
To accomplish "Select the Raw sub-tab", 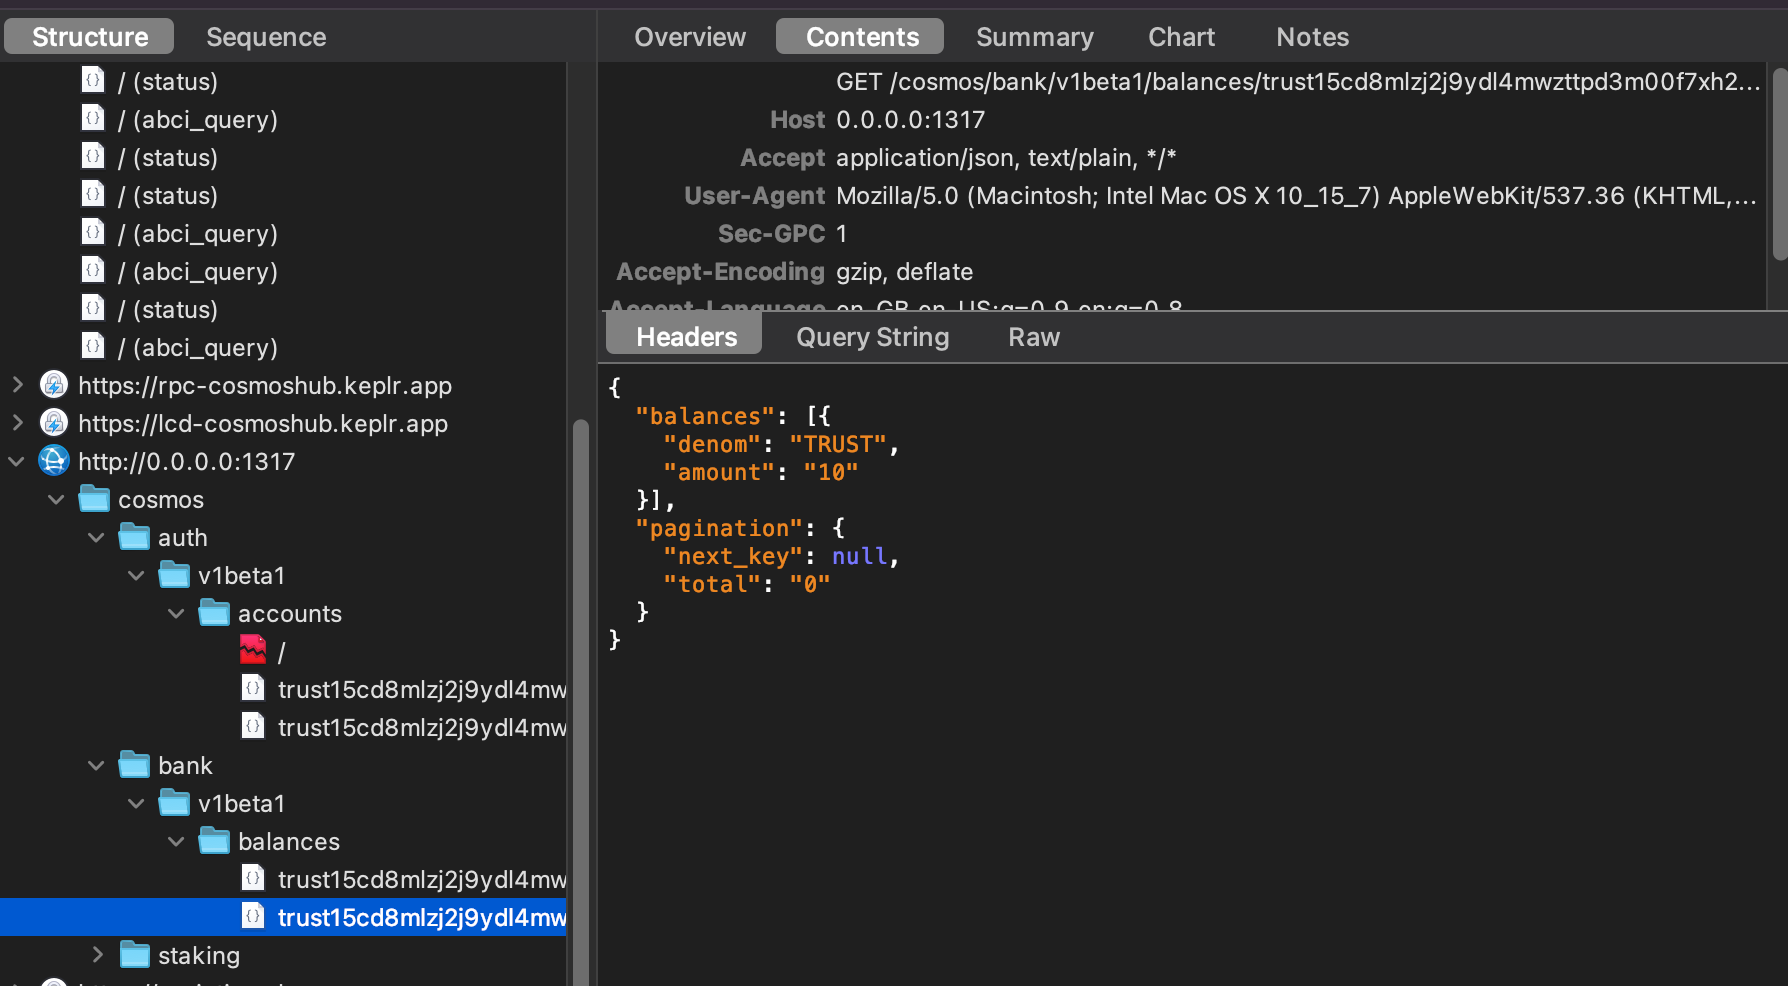I will point(1033,337).
